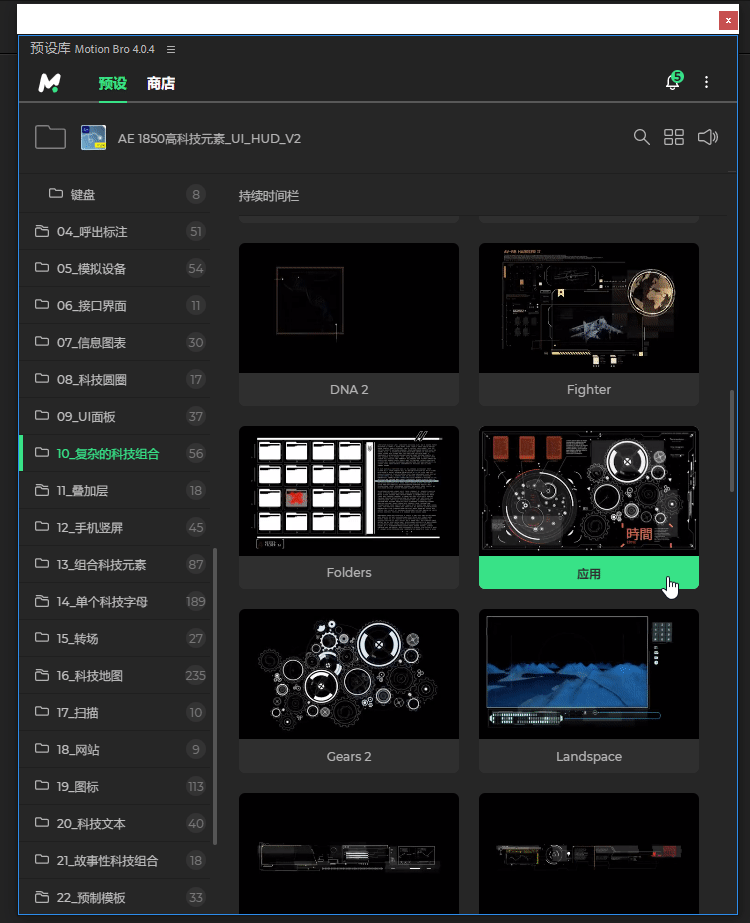The width and height of the screenshot is (750, 923).
Task: Click the 预设库 Motion Bro 4.0.4 panel title
Action: click(x=92, y=49)
